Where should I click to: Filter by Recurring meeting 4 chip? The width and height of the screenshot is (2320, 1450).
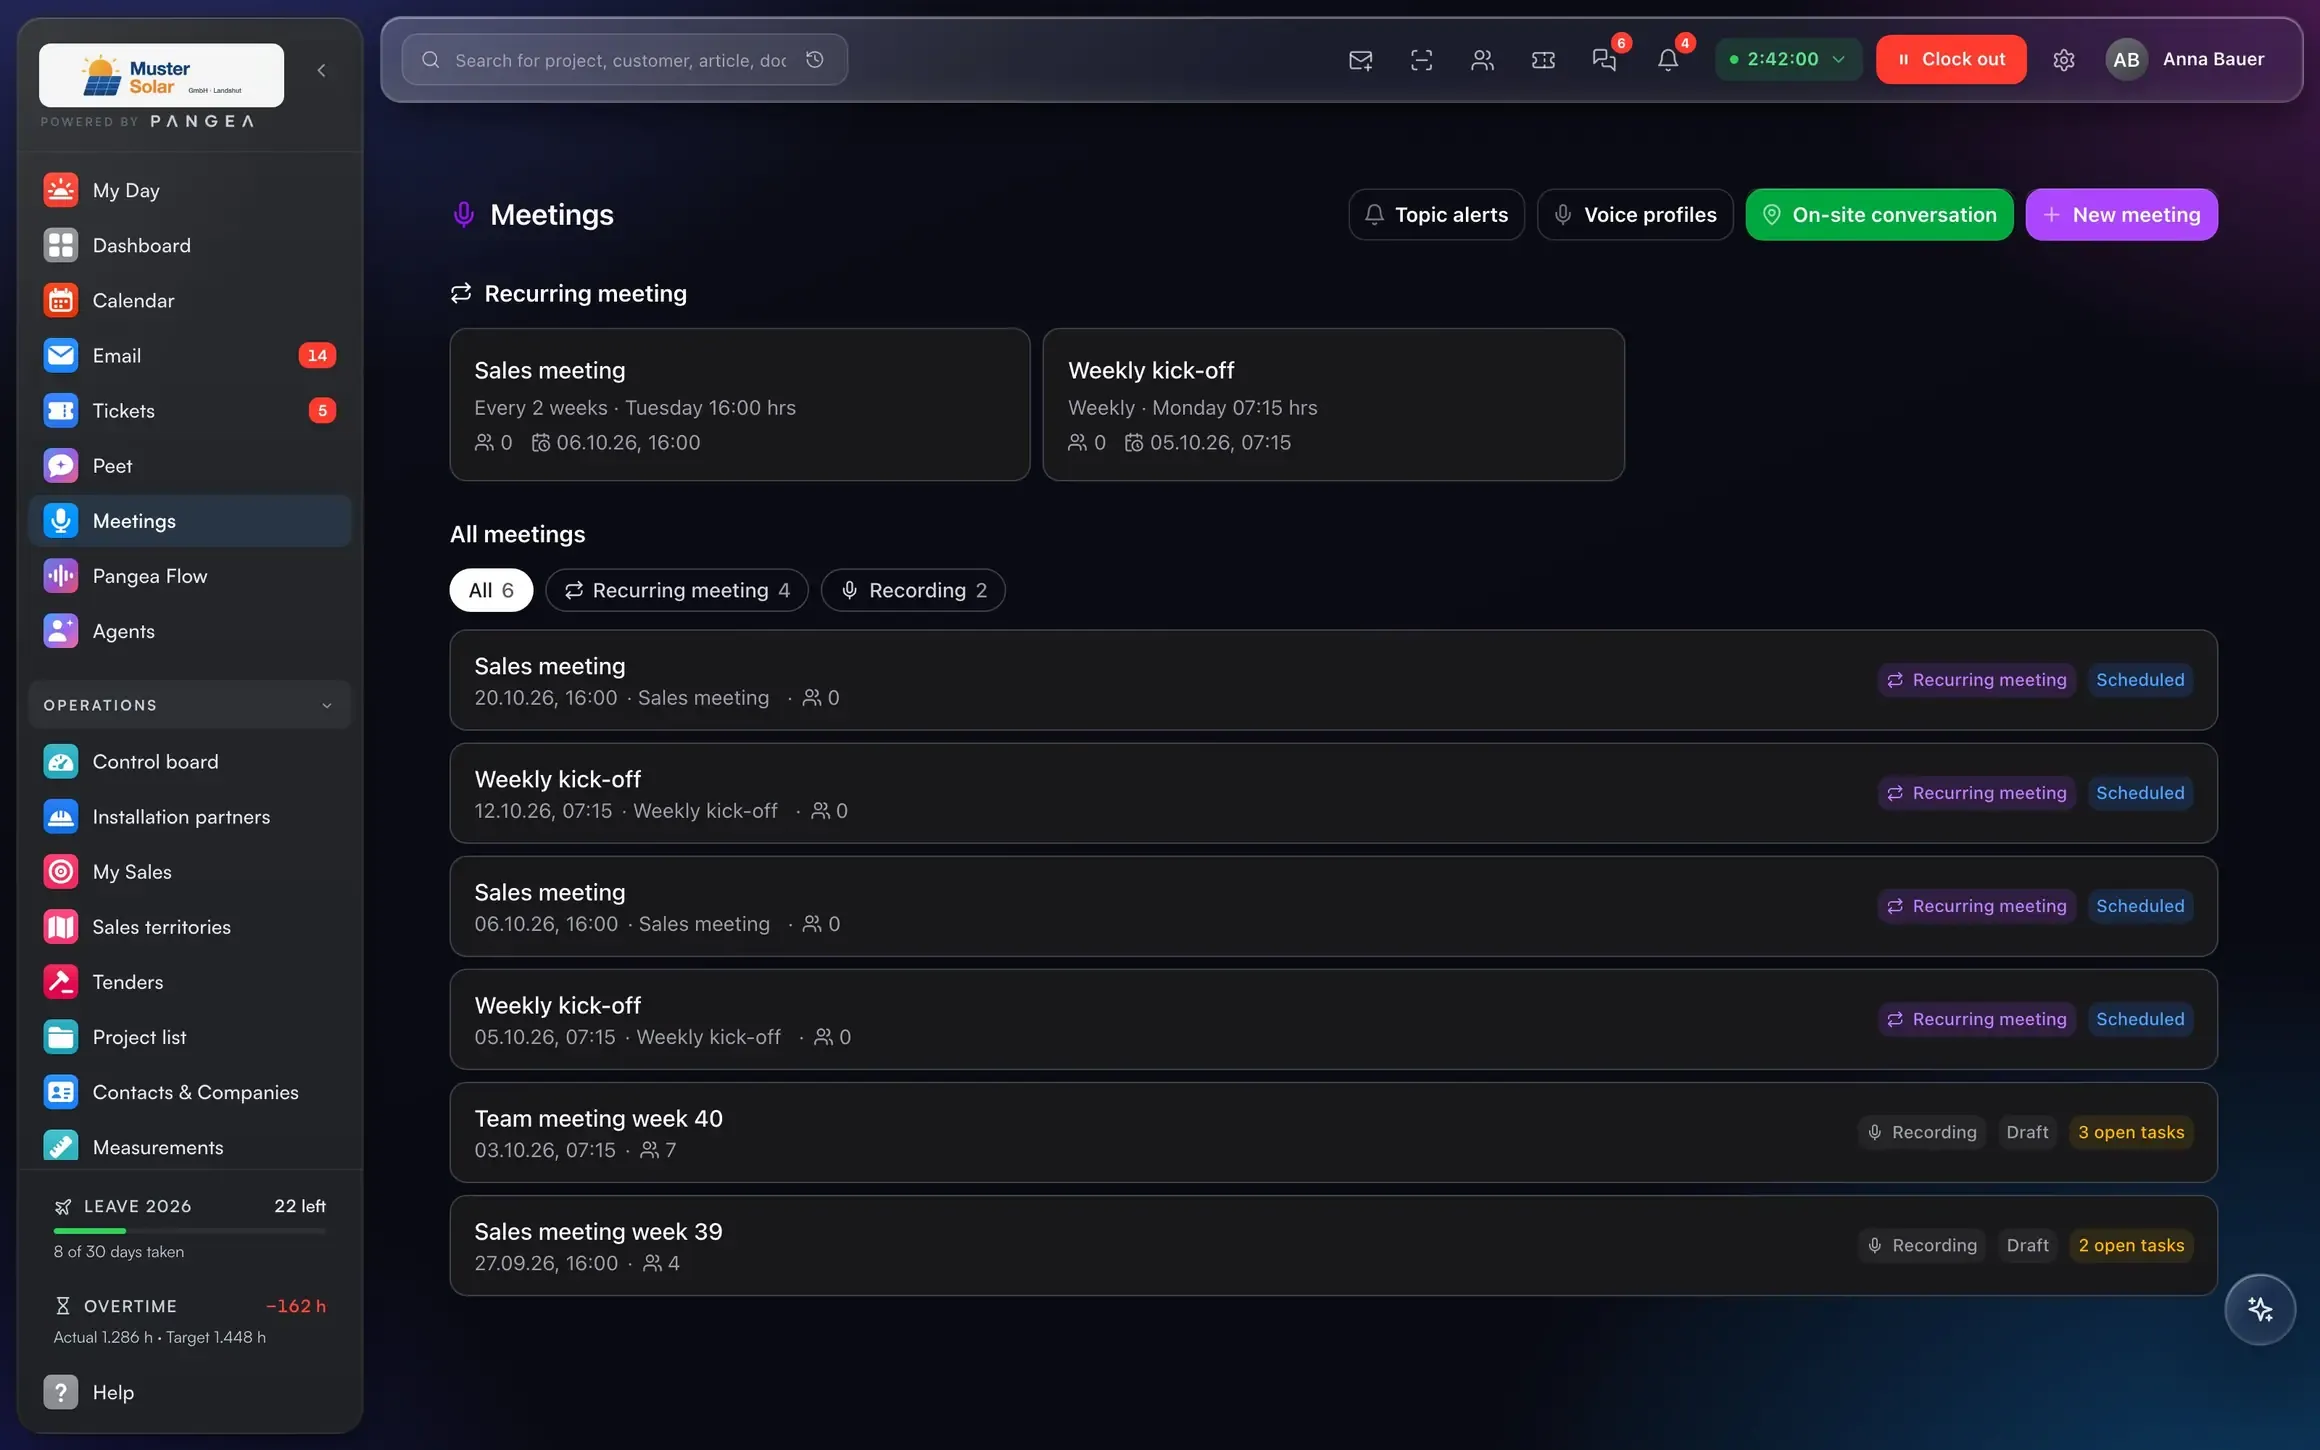(x=677, y=590)
